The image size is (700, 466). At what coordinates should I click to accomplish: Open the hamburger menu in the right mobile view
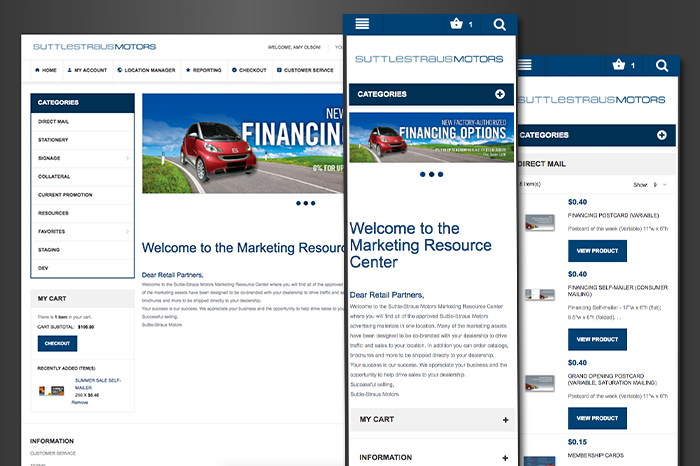point(525,65)
